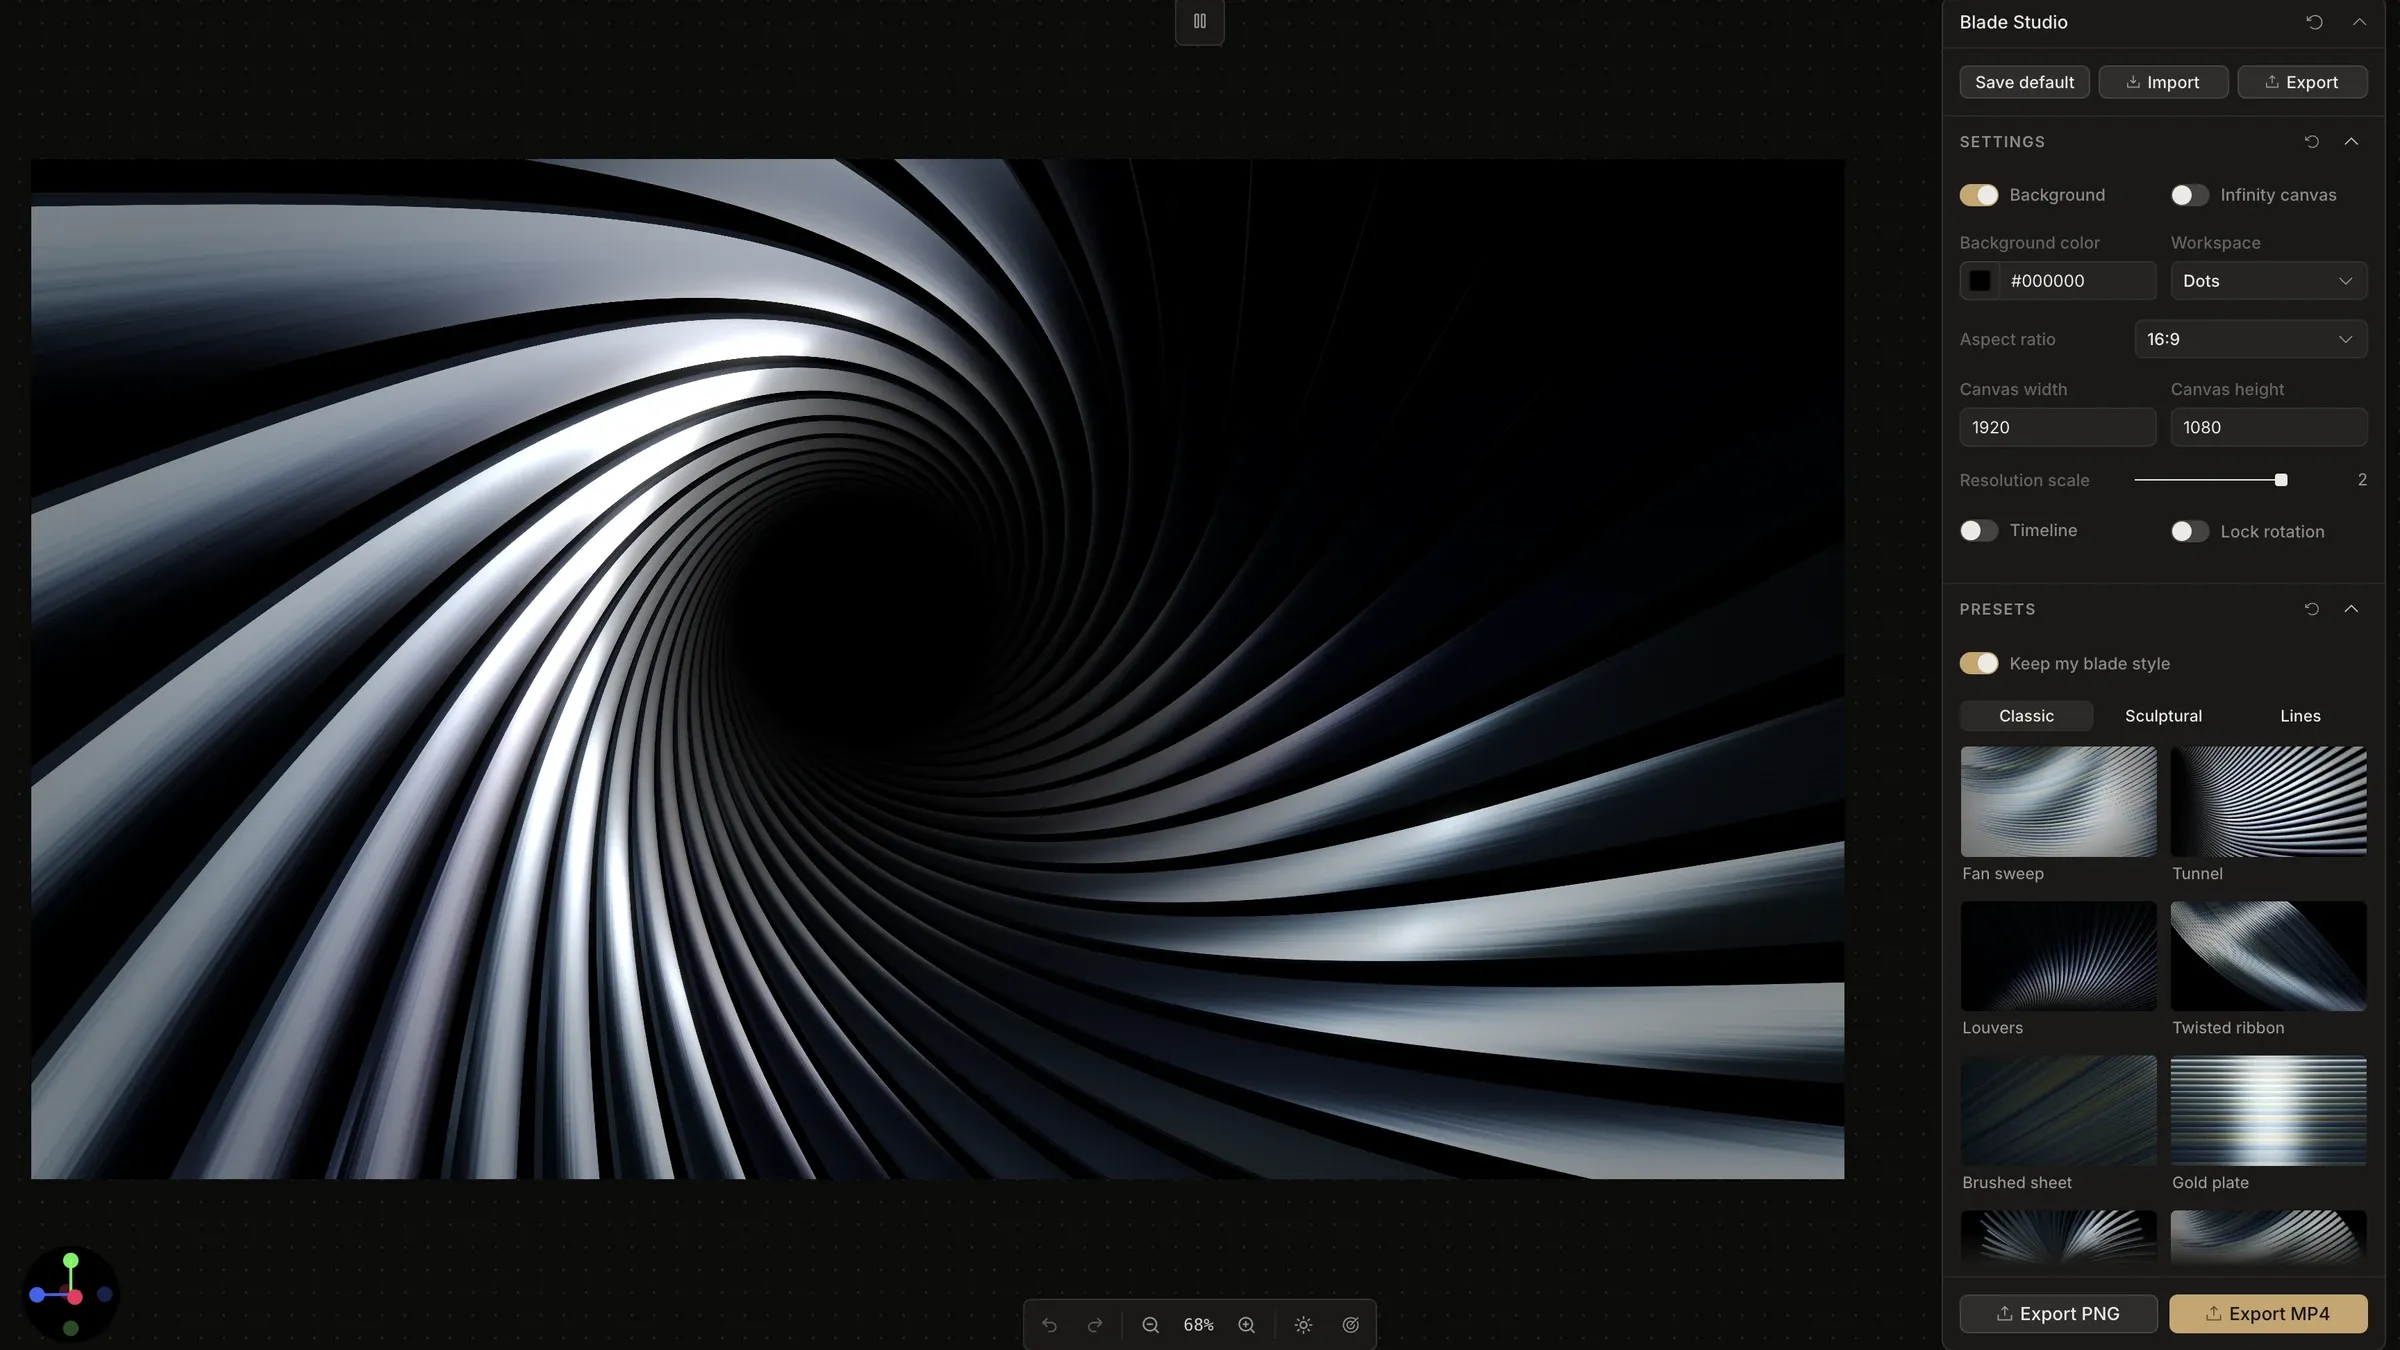Click the green Y axis handle of the gizmo

pyautogui.click(x=70, y=1261)
